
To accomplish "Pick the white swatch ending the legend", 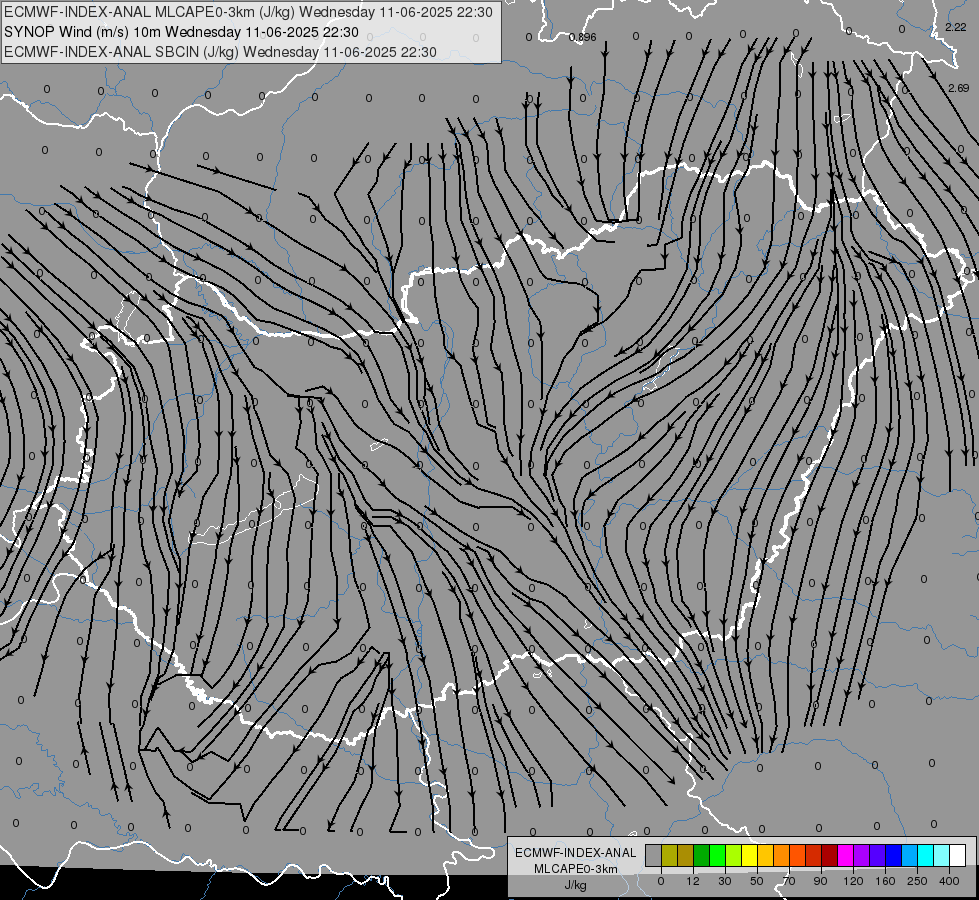I will [957, 855].
